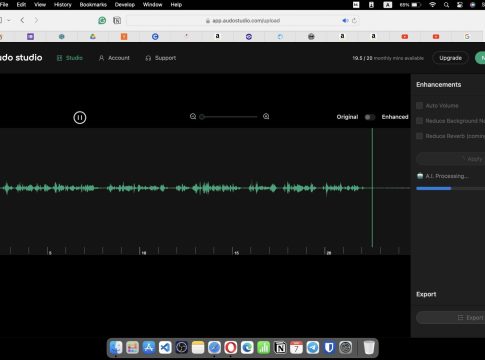Click the Apply enhancements button
485x360 pixels.
click(x=451, y=159)
